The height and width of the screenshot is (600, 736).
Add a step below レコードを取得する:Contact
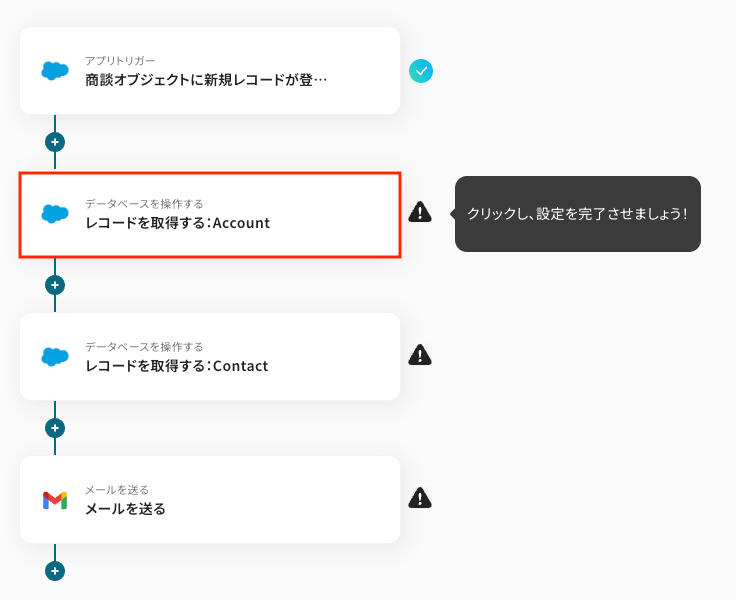55,428
